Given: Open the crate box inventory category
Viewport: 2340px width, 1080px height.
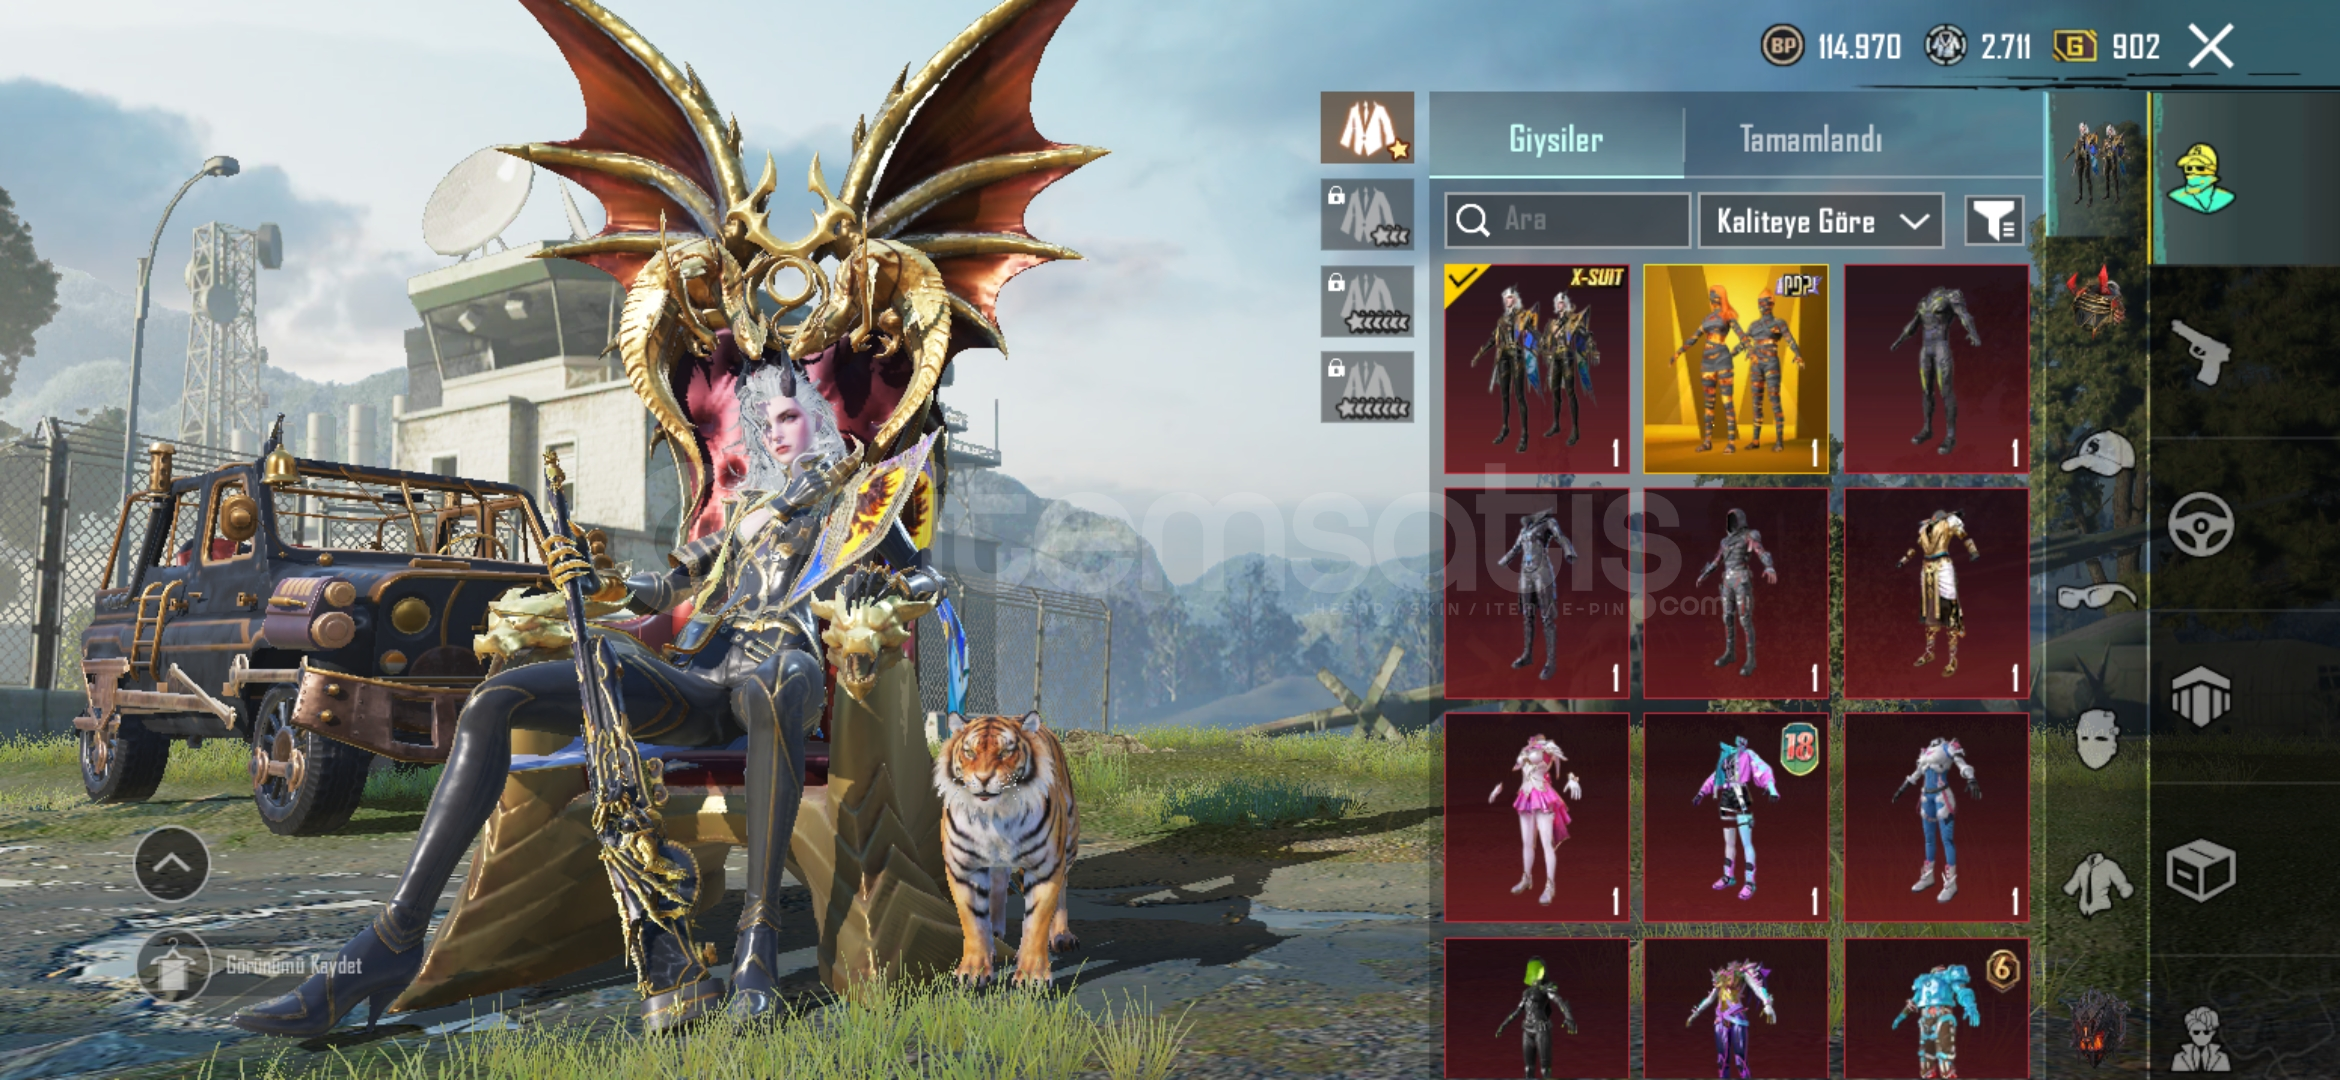Looking at the screenshot, I should [2200, 870].
